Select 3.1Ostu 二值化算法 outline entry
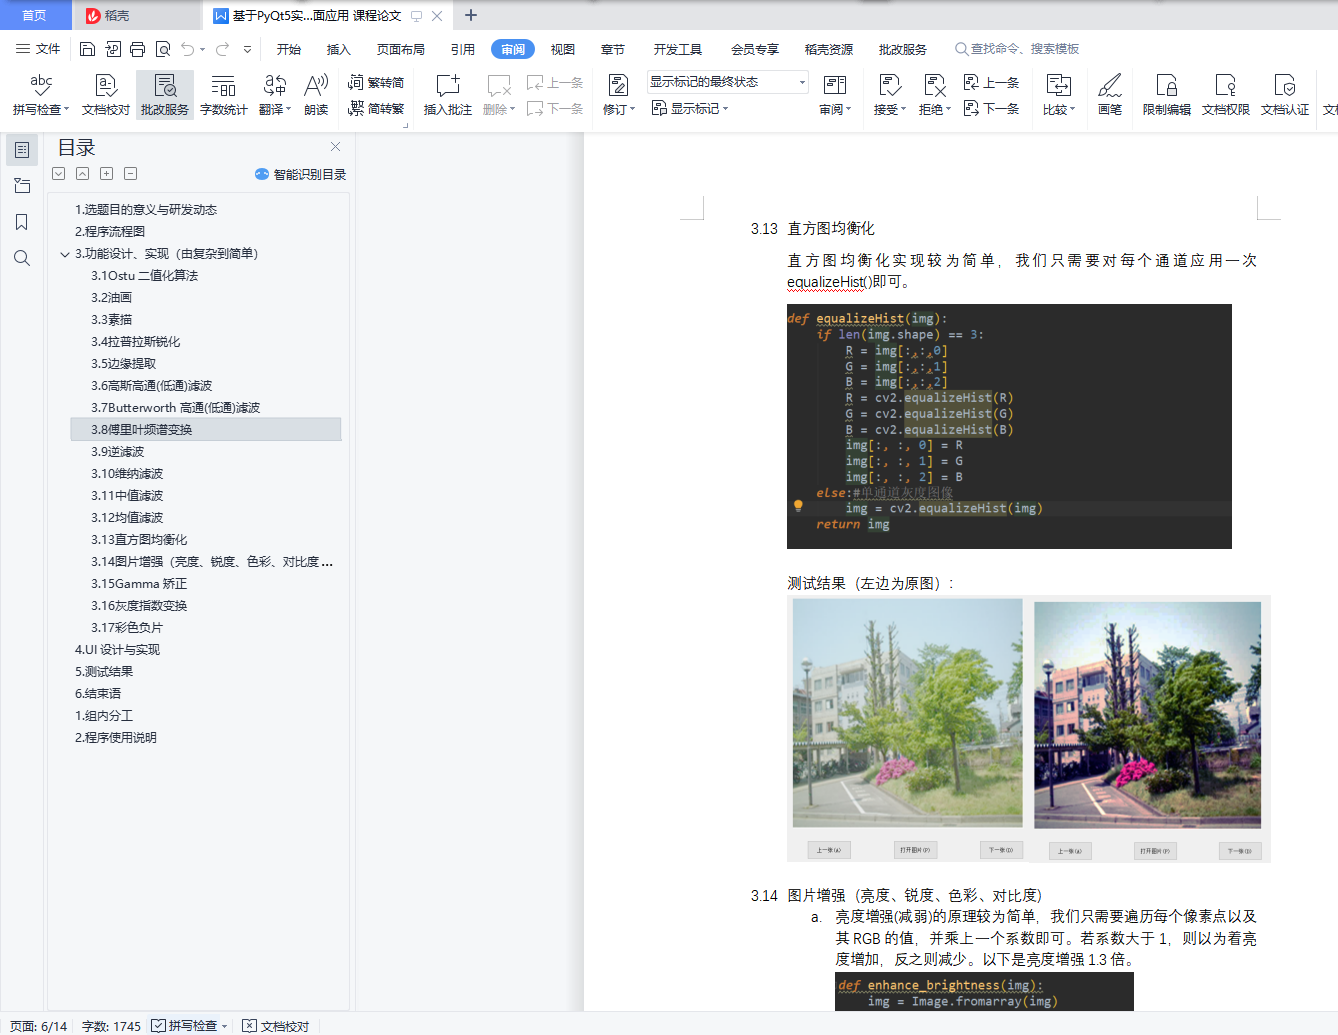This screenshot has width=1338, height=1035. 145,276
